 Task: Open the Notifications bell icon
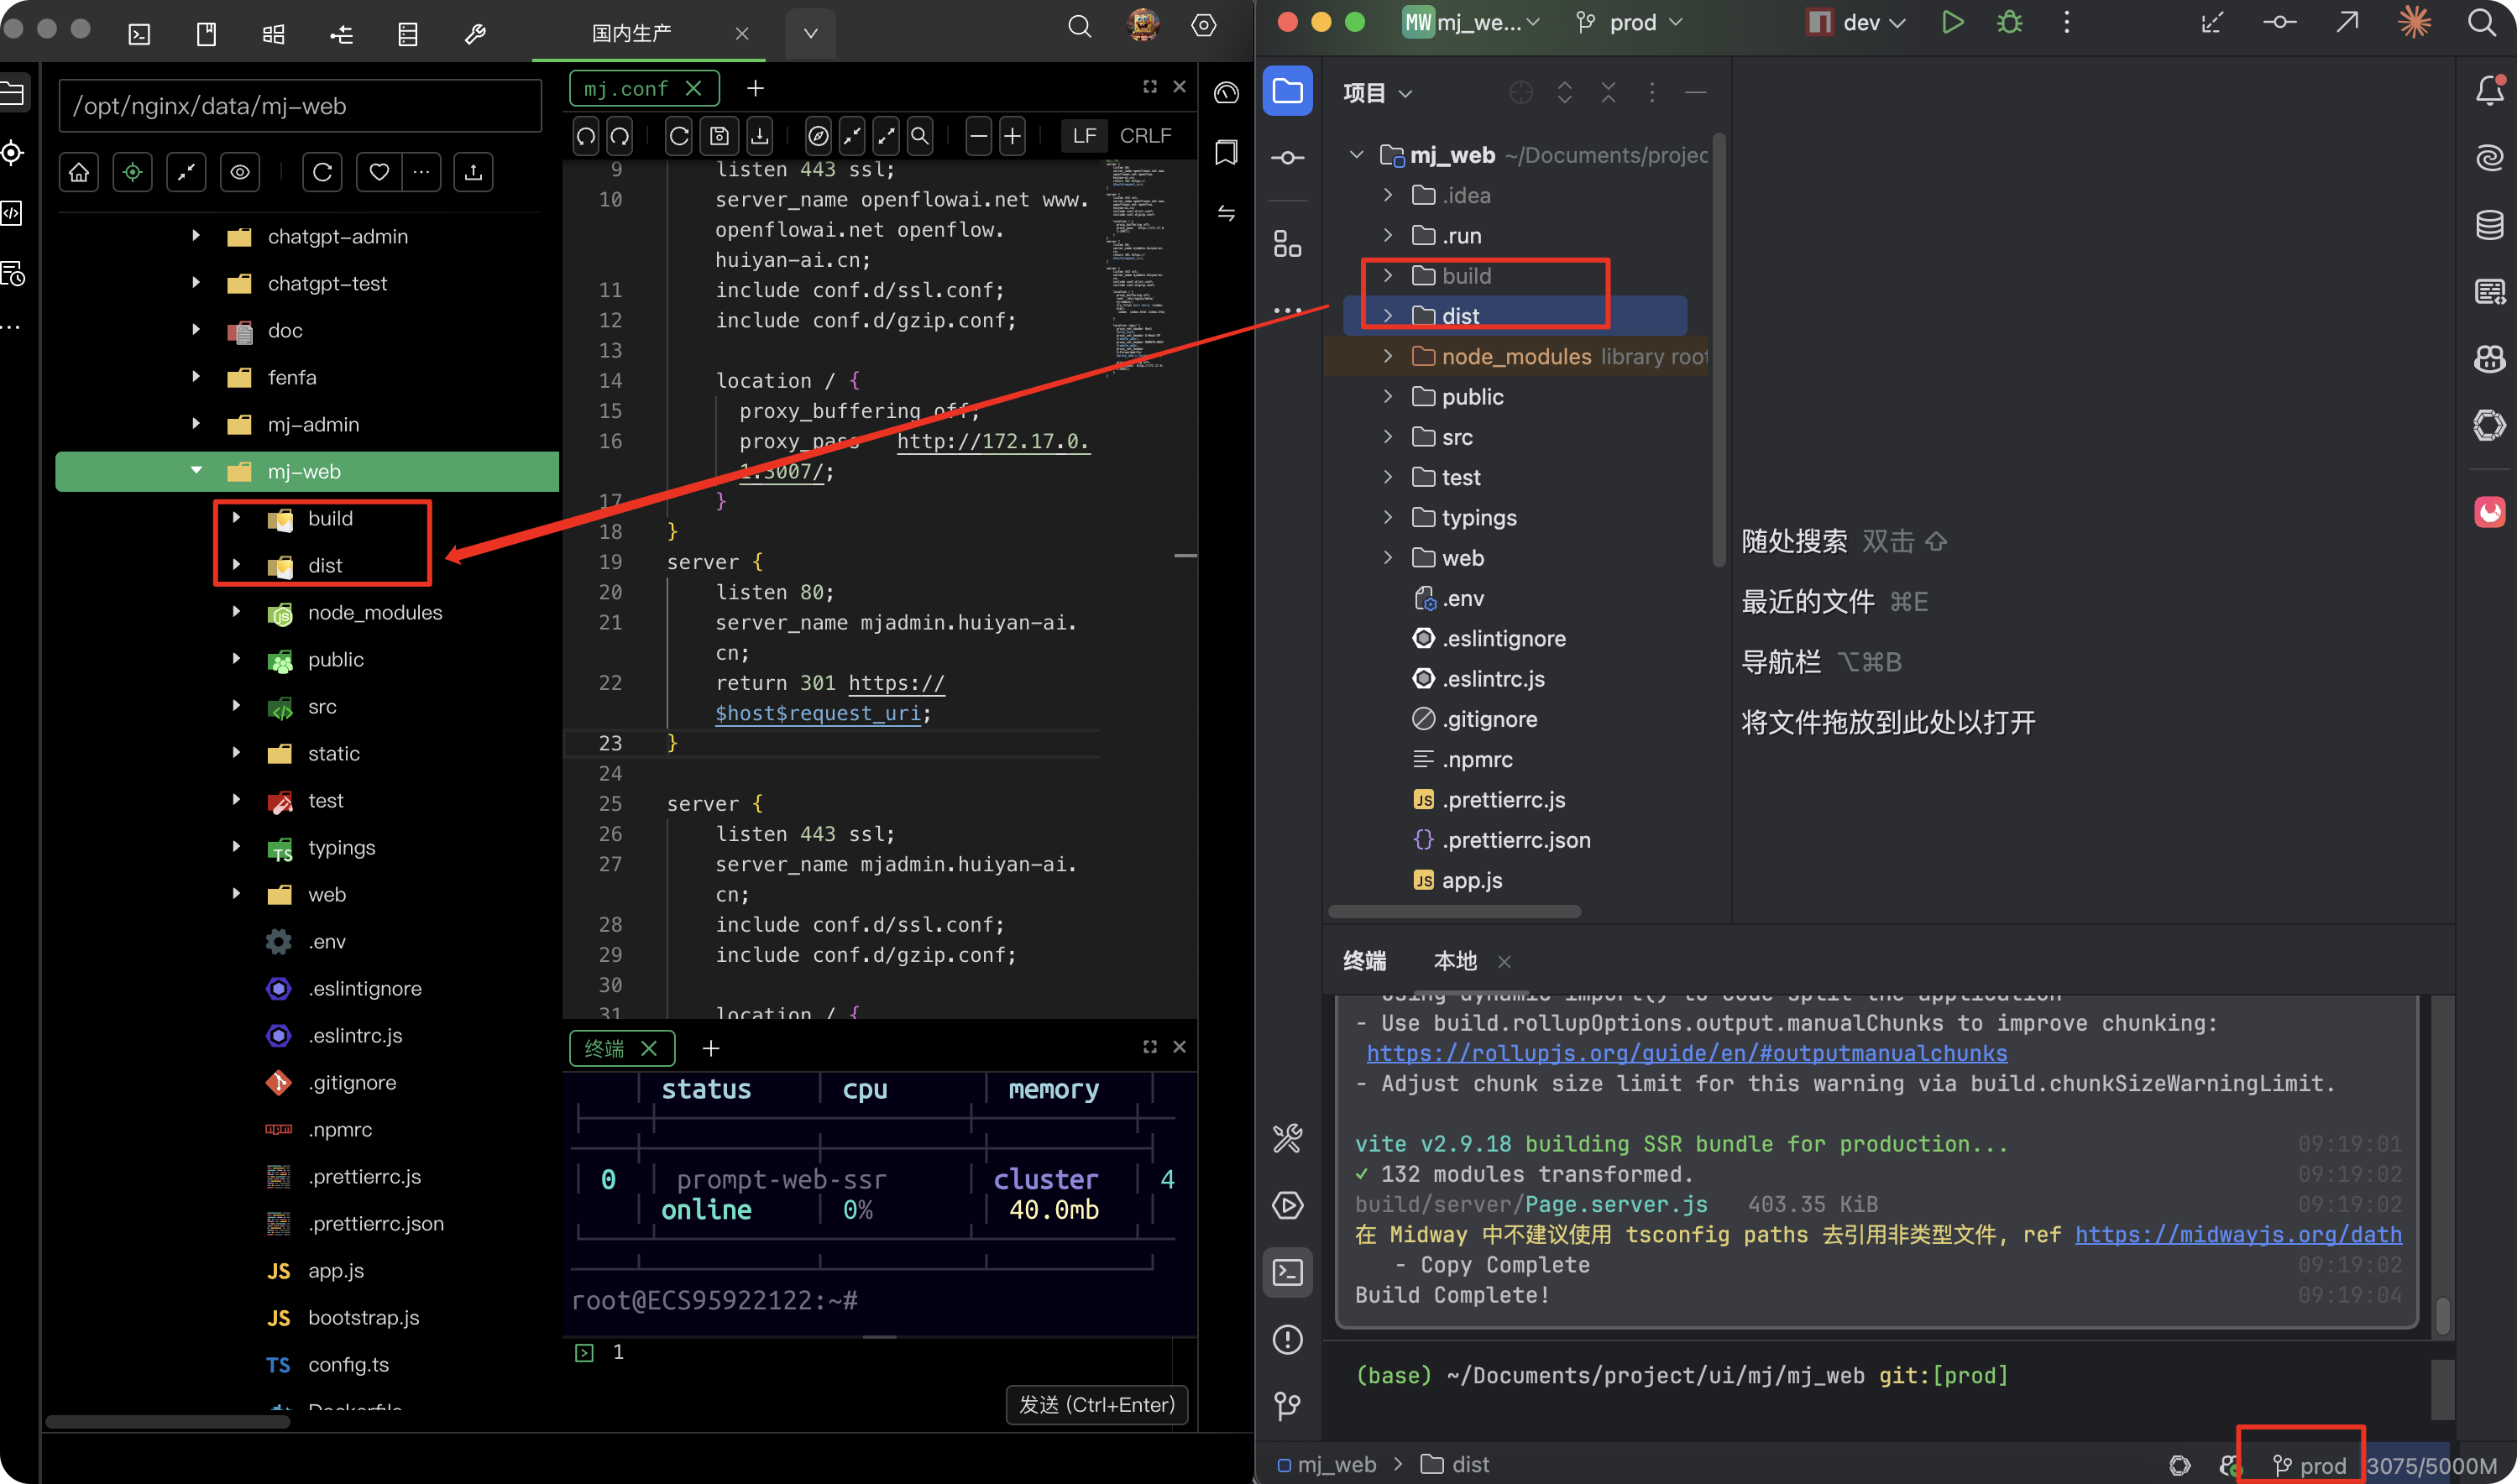pyautogui.click(x=2489, y=91)
